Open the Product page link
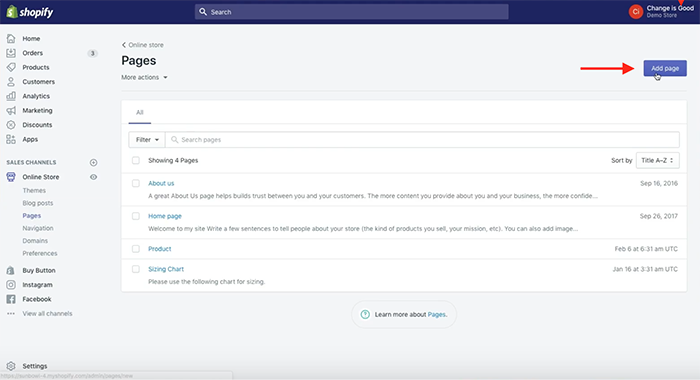The width and height of the screenshot is (700, 380). (x=159, y=249)
